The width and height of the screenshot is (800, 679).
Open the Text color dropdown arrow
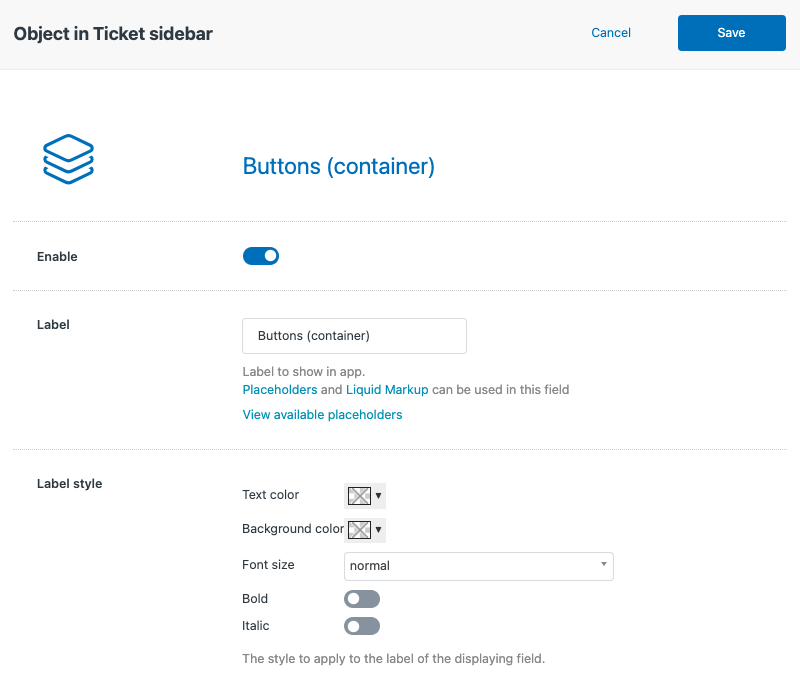tap(379, 495)
